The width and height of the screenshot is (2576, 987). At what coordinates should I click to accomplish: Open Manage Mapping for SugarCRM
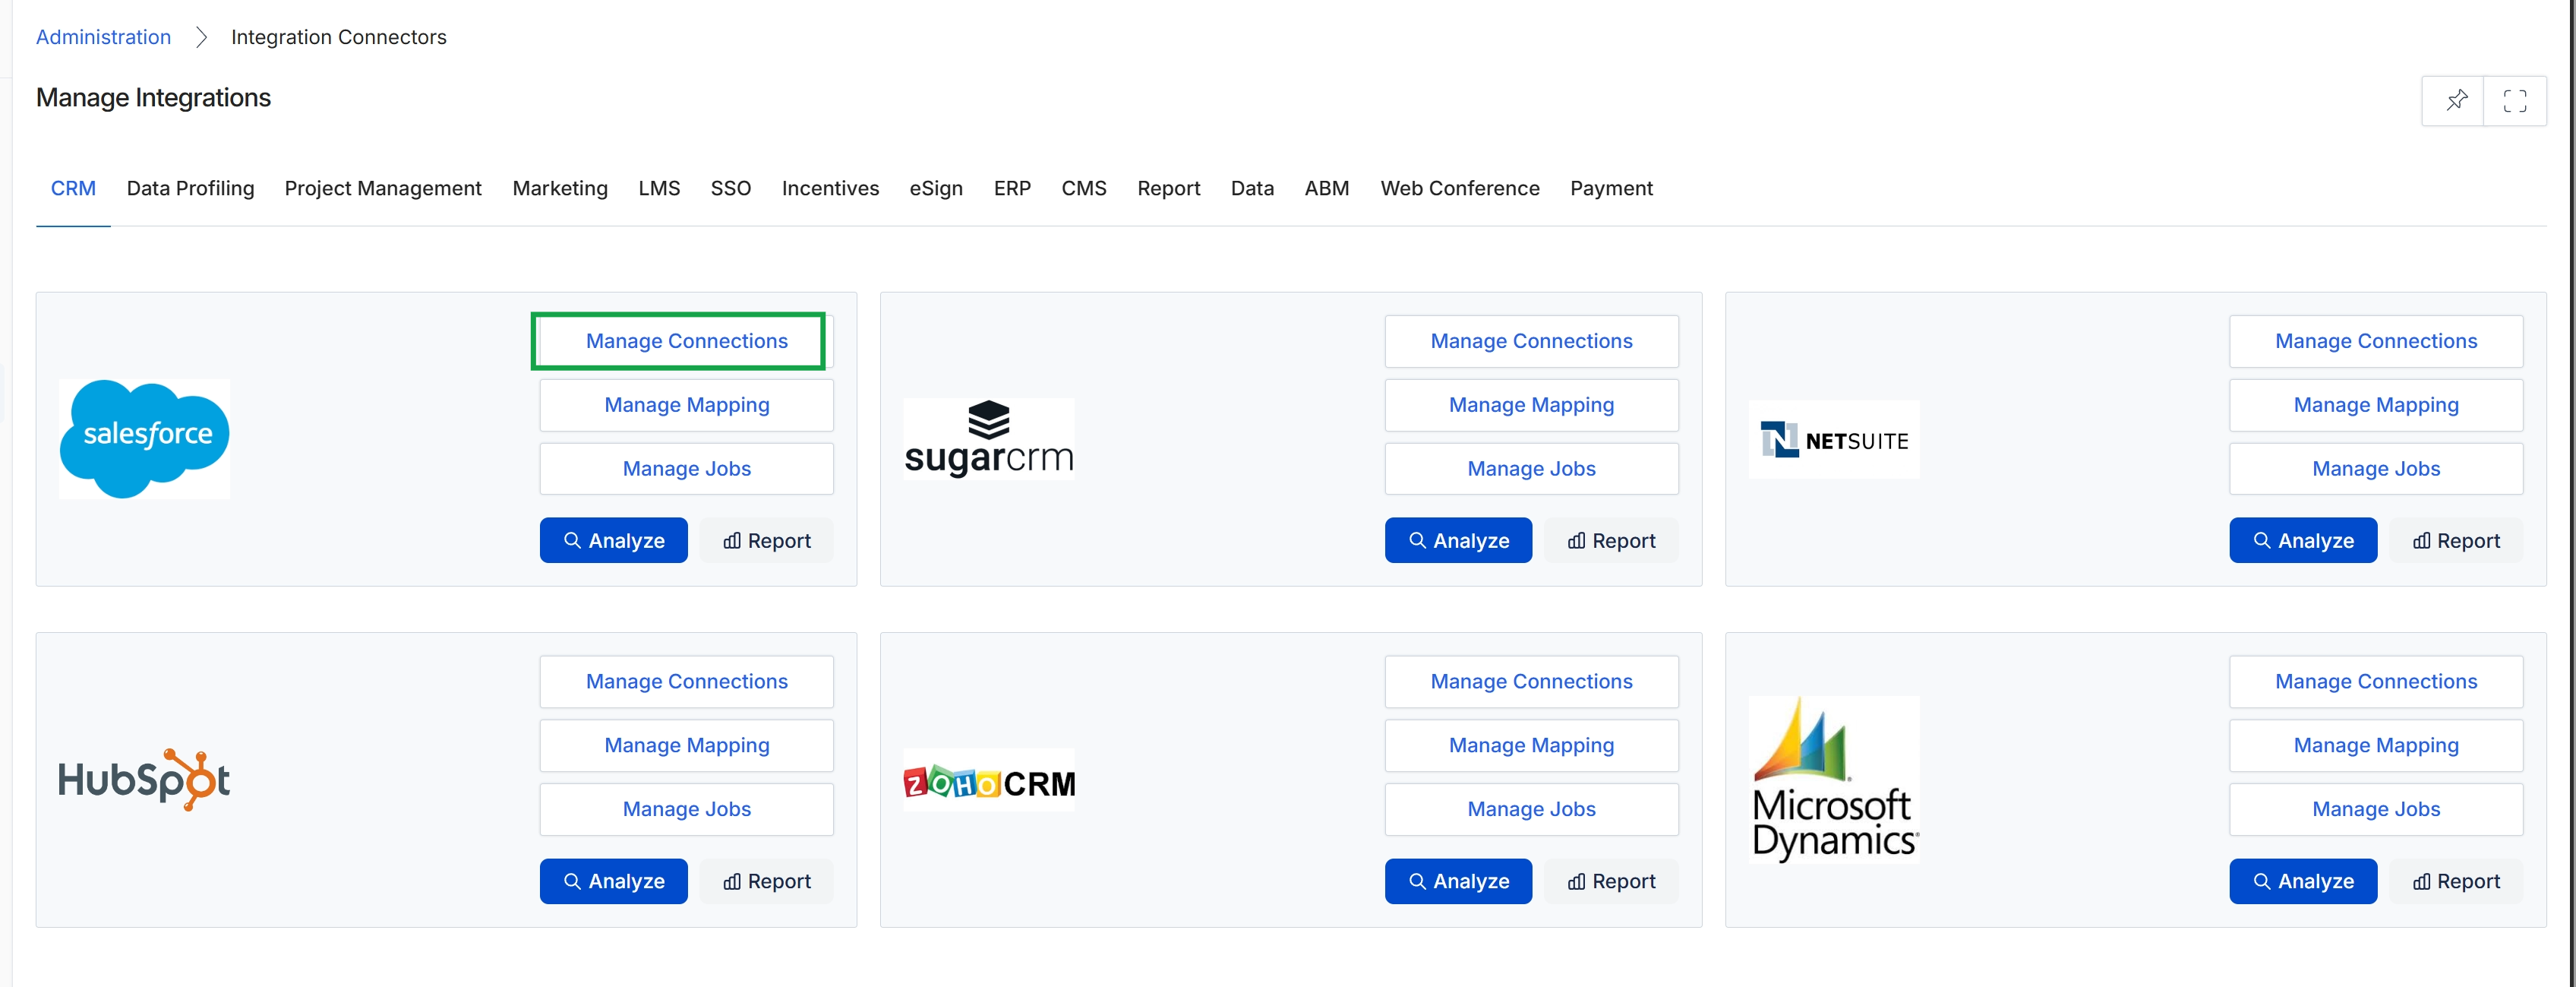1531,405
